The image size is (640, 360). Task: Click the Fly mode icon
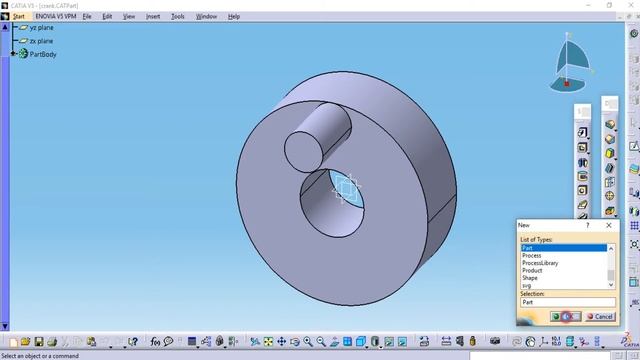pyautogui.click(x=255, y=342)
